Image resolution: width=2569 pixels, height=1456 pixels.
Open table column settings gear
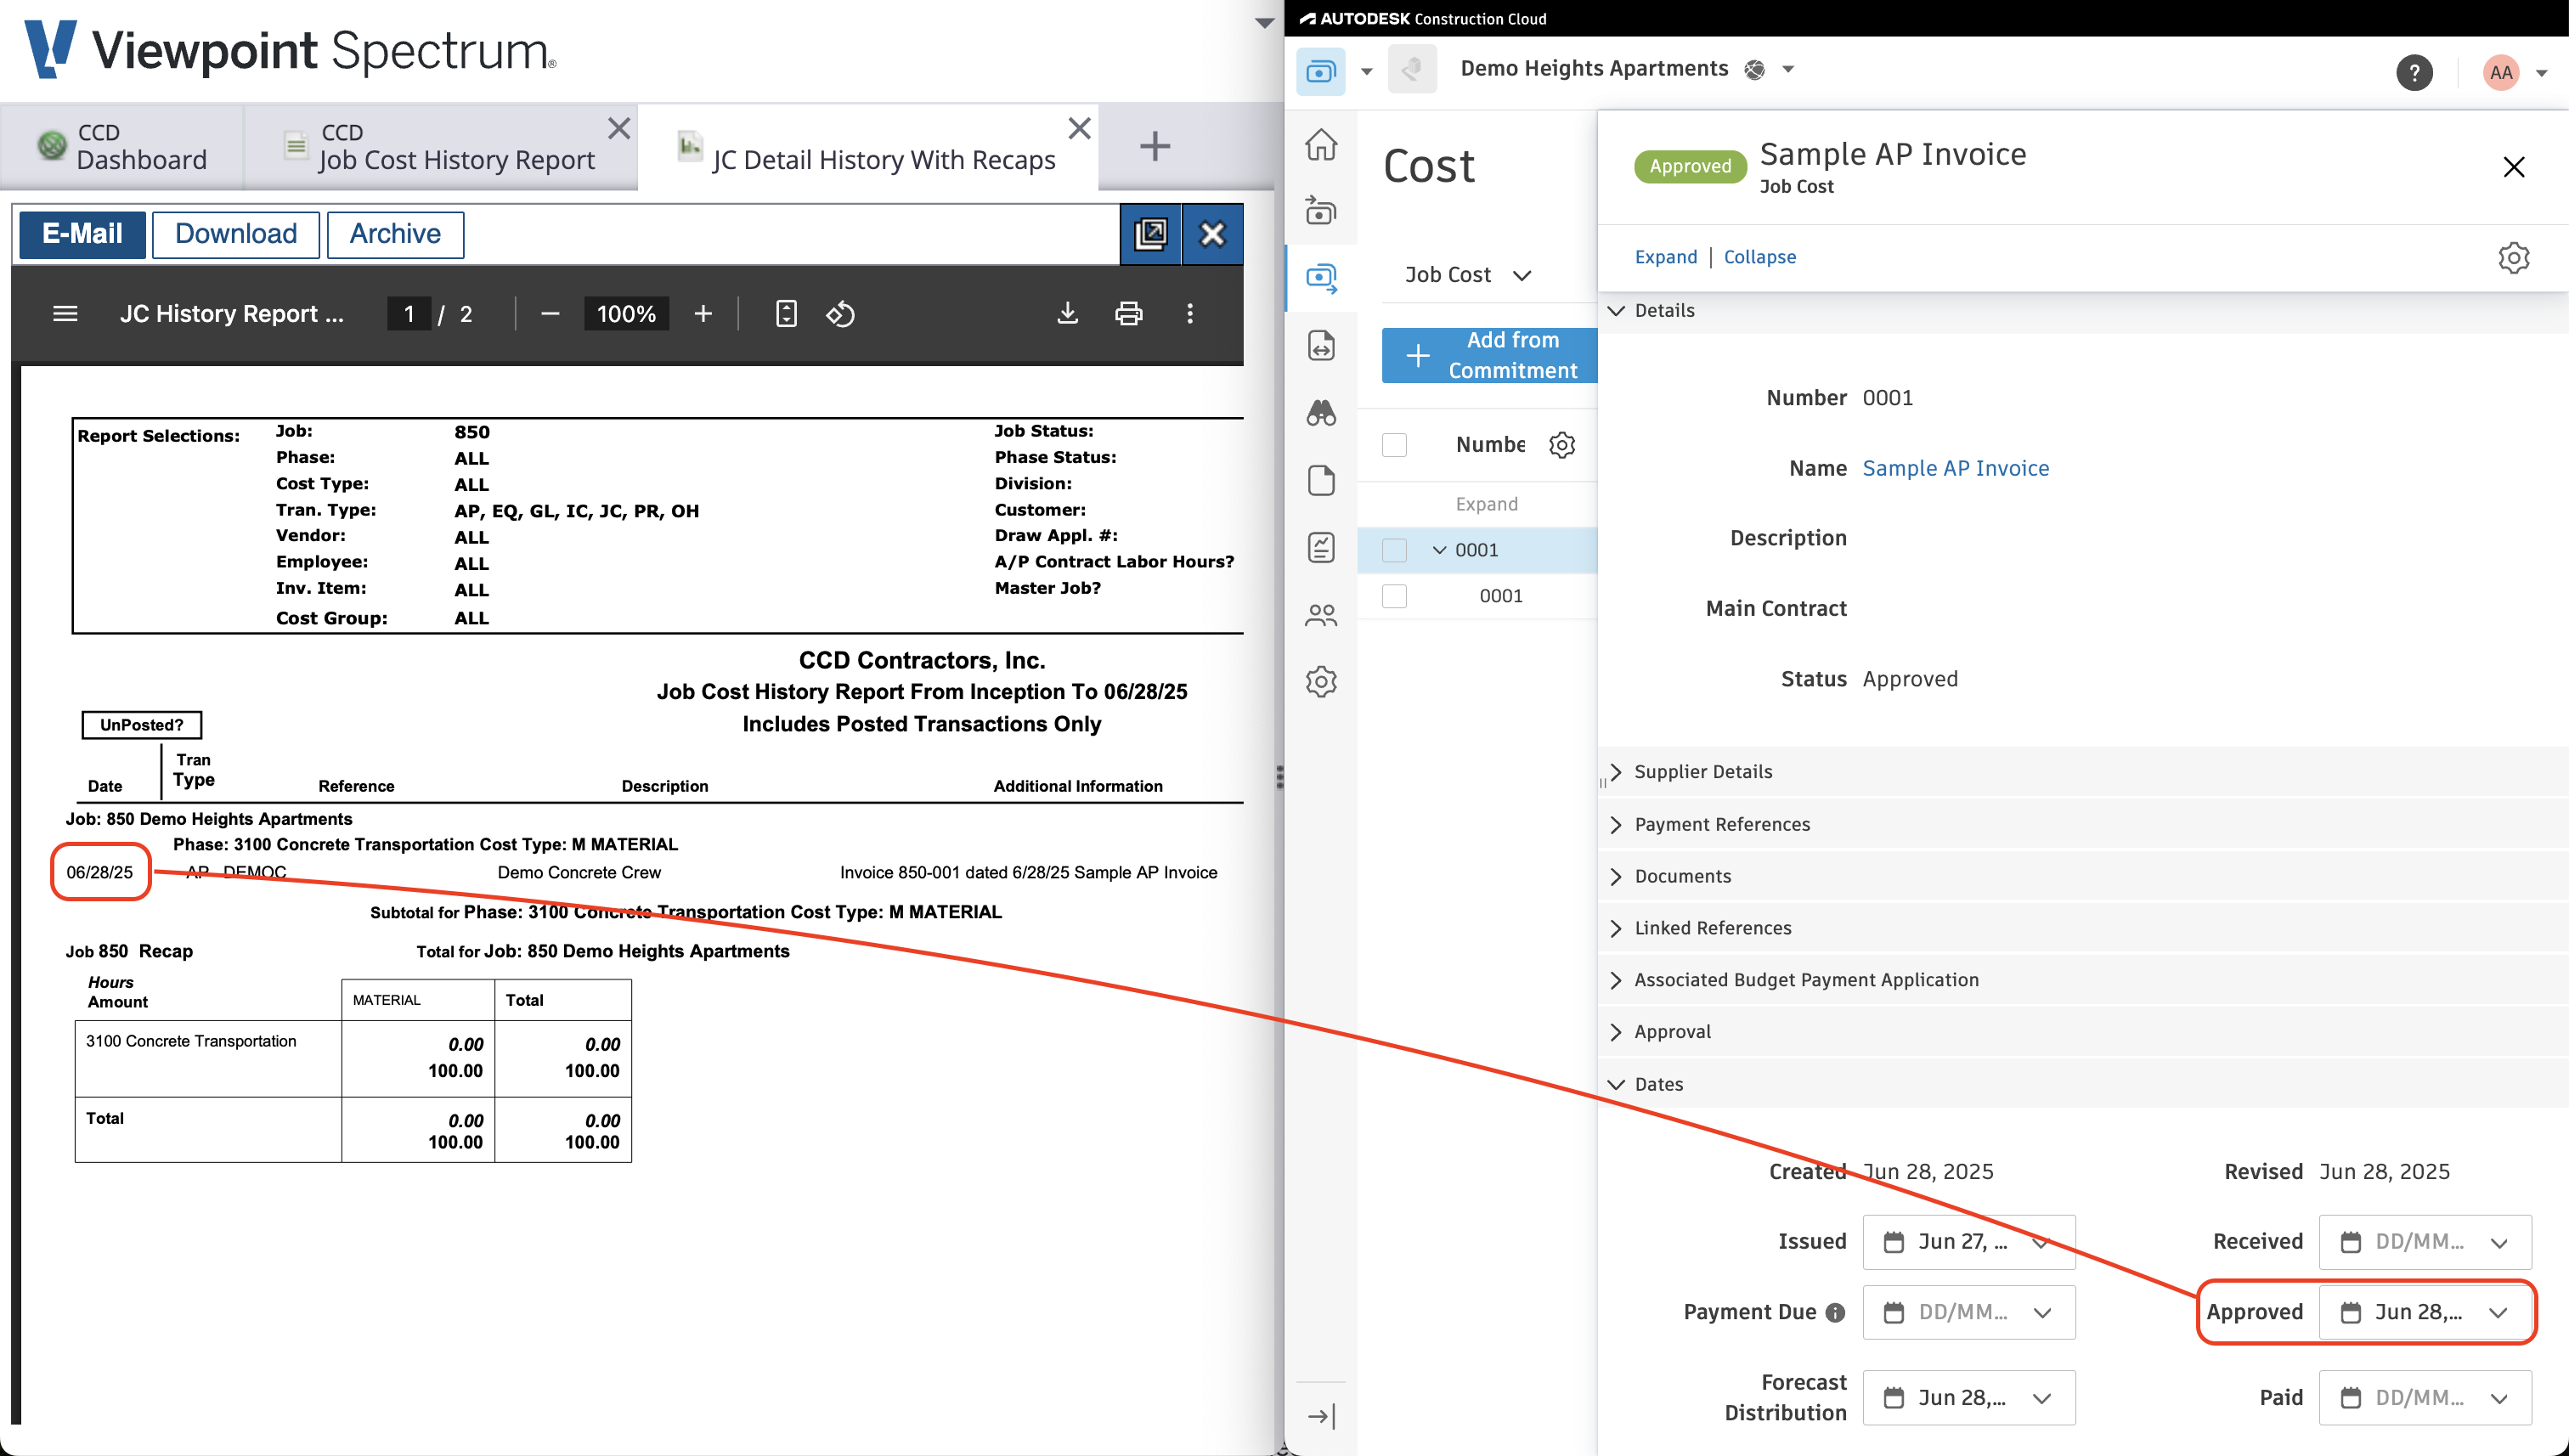pyautogui.click(x=1562, y=444)
